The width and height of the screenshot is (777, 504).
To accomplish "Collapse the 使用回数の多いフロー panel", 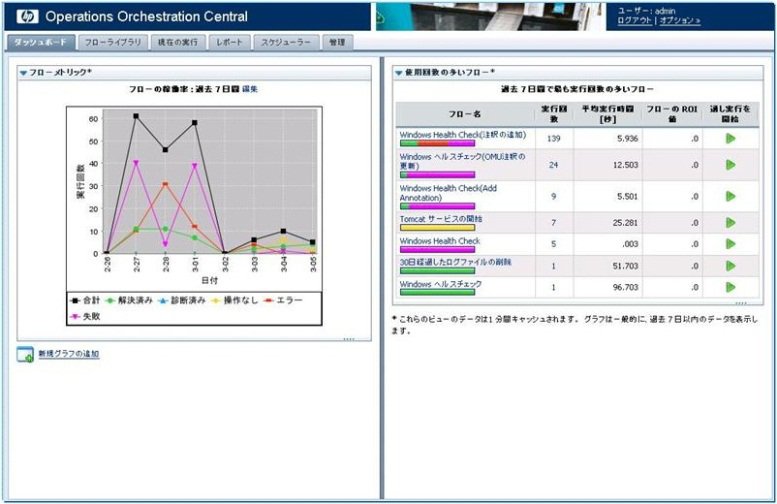I will coord(398,73).
